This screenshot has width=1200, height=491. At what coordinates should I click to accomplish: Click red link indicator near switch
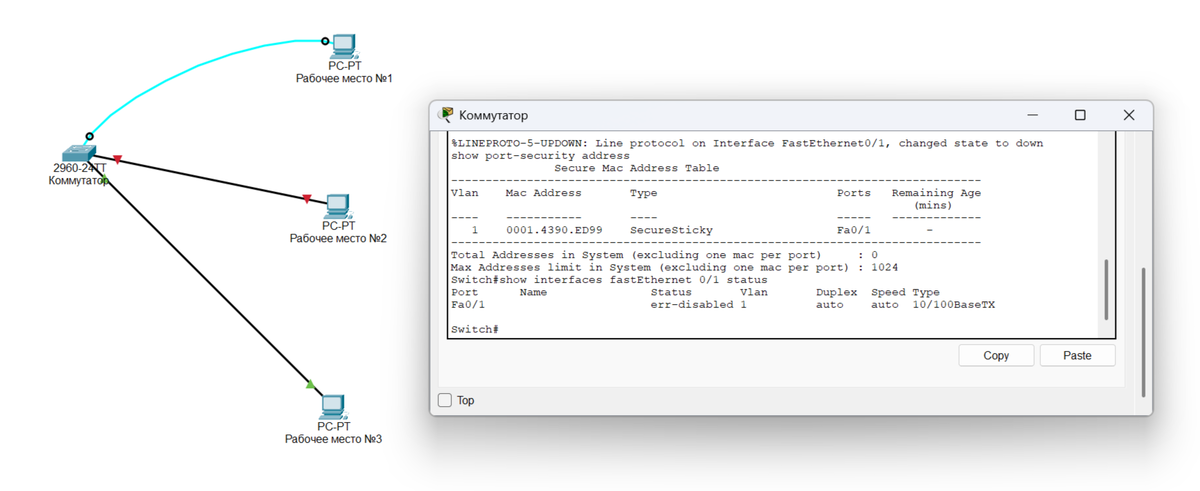point(117,159)
